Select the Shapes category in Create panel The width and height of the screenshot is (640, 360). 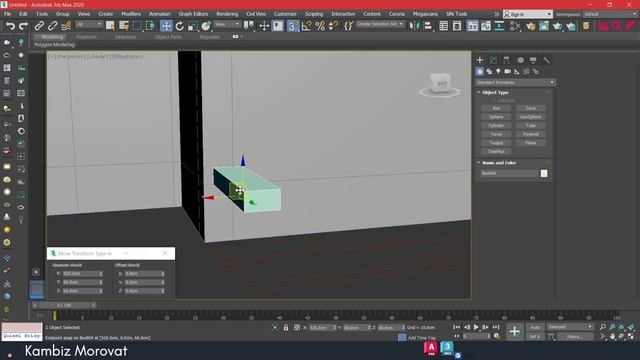click(x=489, y=71)
